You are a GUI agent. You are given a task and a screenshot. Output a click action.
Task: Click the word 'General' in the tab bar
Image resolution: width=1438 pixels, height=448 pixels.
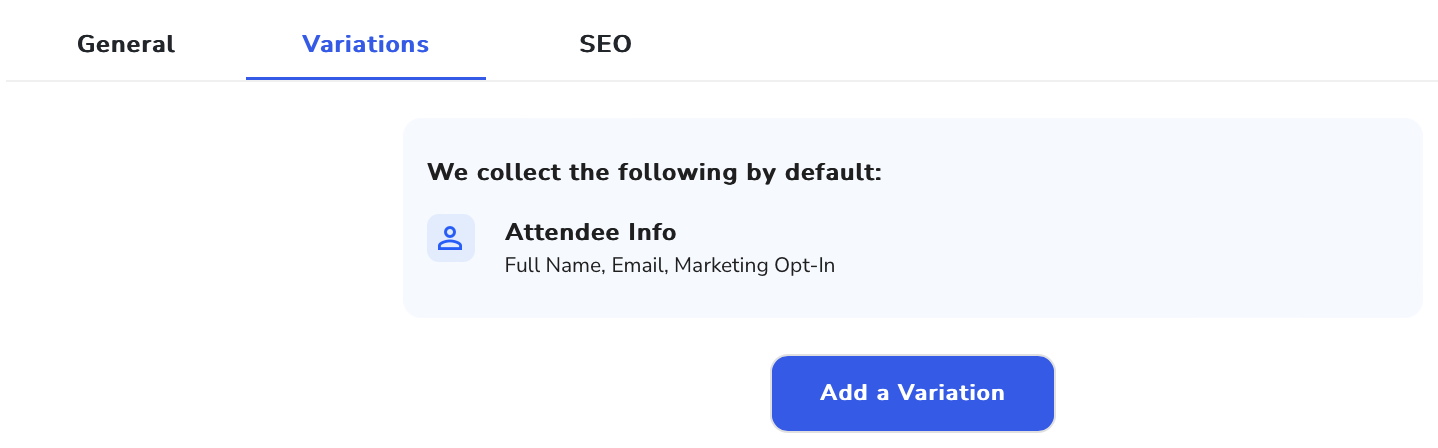click(126, 44)
